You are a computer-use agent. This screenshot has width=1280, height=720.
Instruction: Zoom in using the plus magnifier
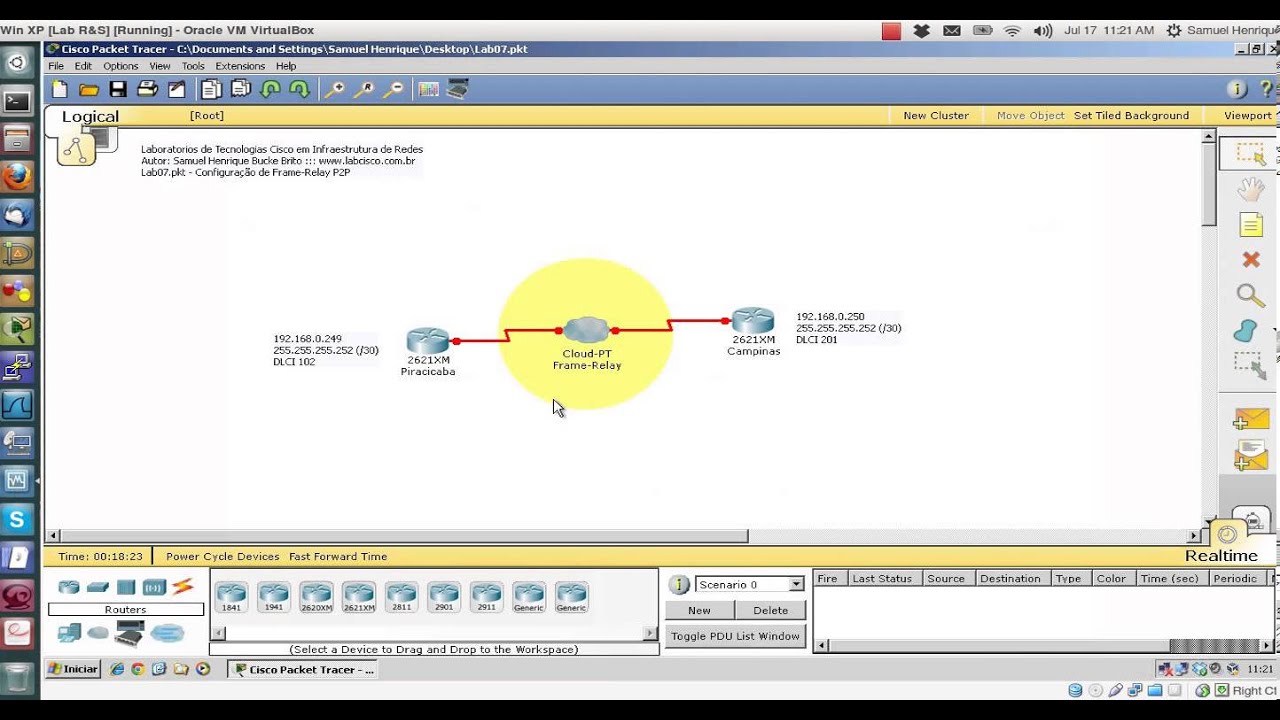click(335, 89)
